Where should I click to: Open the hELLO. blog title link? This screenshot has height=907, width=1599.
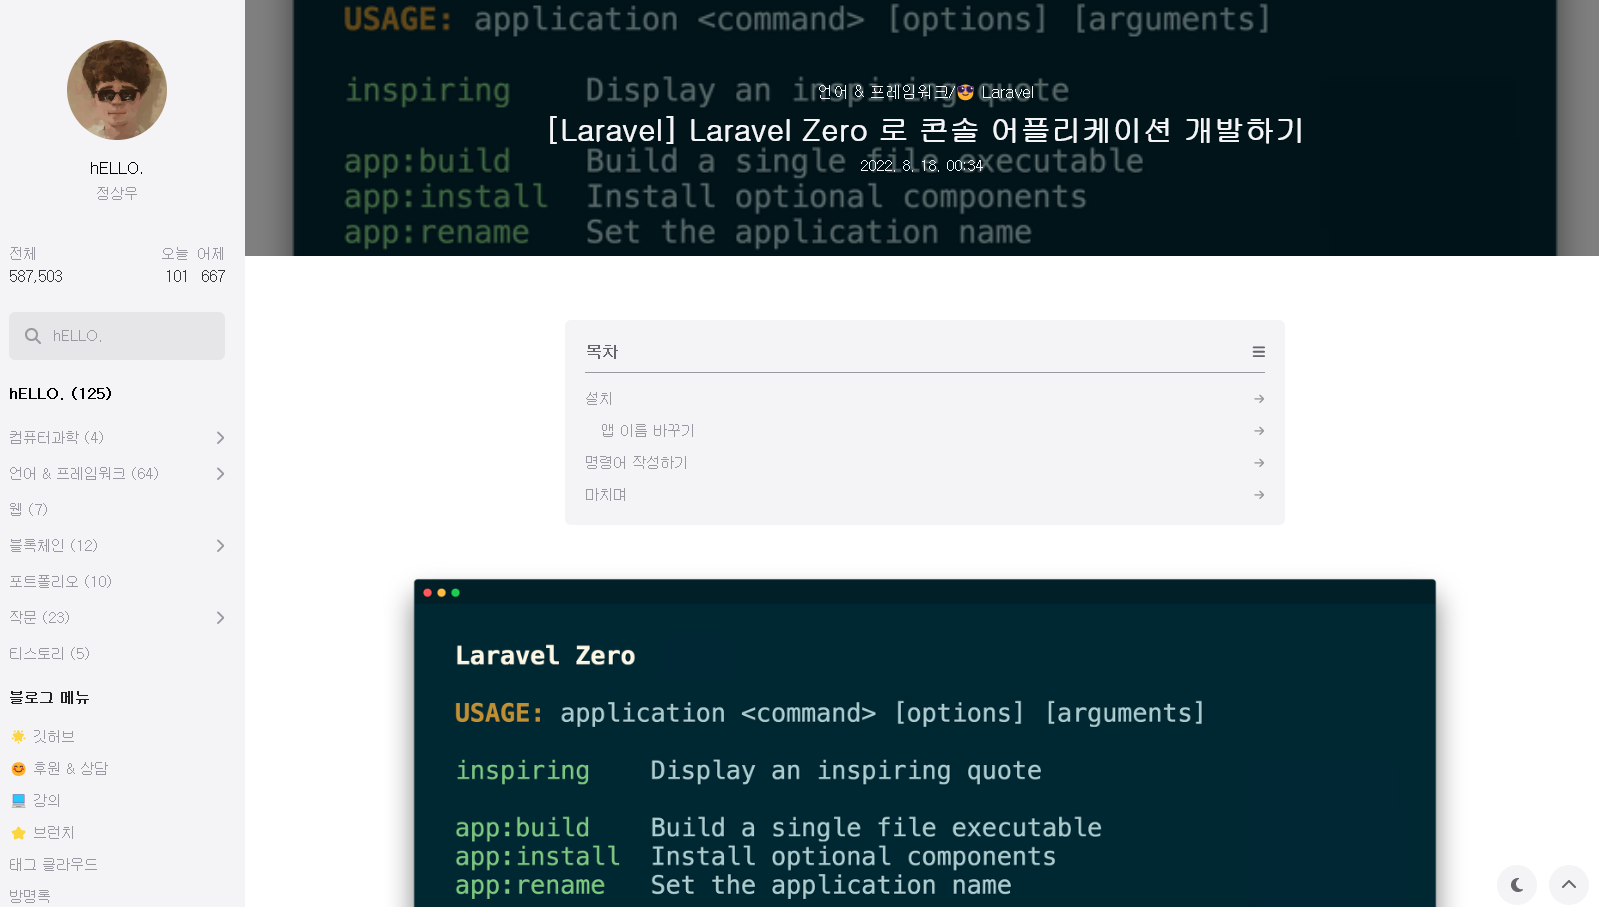tap(117, 168)
